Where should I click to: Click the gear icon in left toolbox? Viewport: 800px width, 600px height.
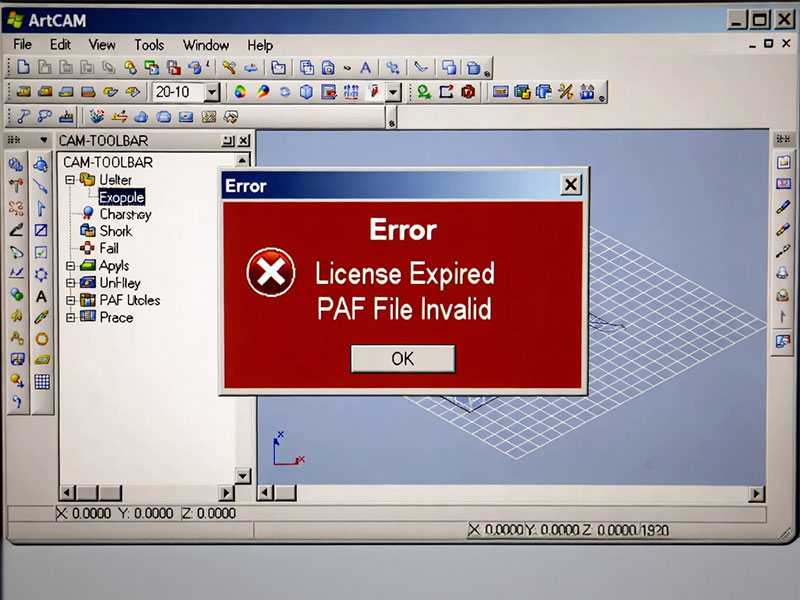41,274
